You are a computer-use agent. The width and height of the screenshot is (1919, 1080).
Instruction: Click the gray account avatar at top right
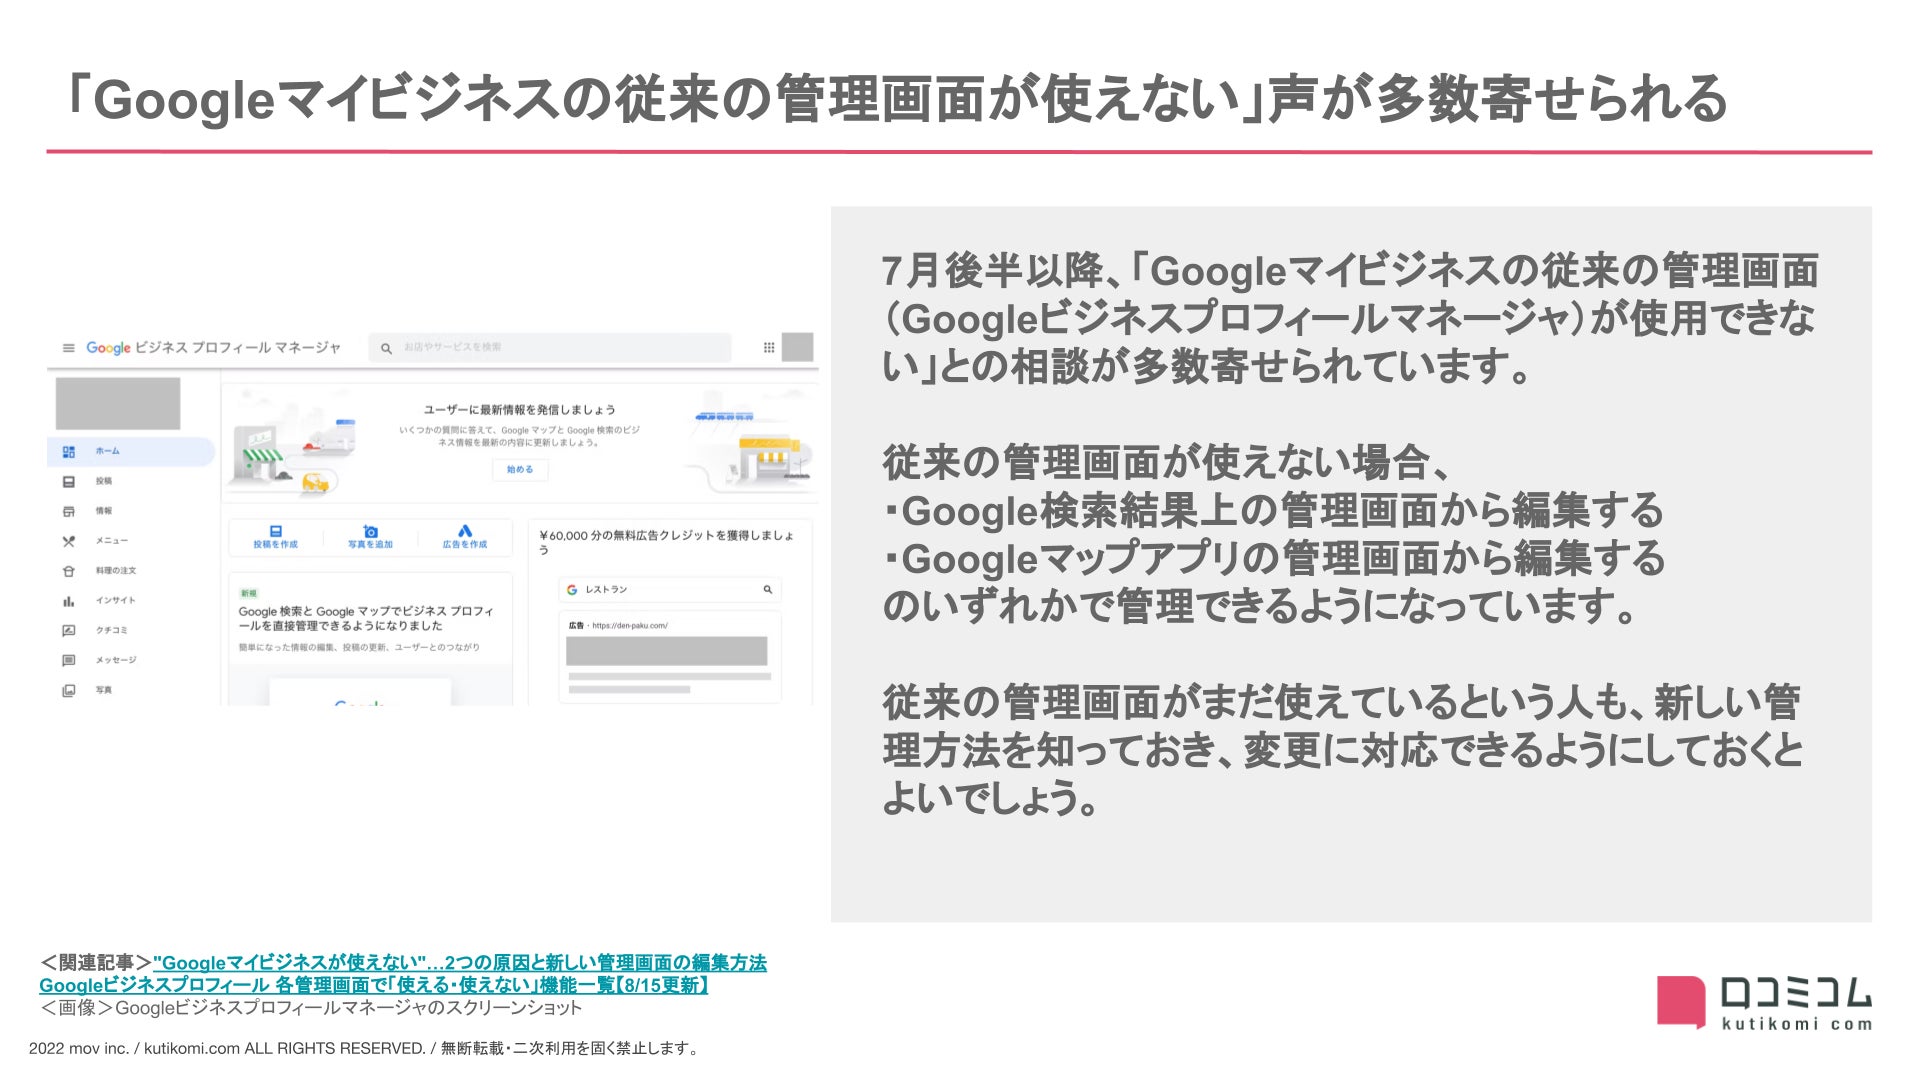[x=797, y=347]
